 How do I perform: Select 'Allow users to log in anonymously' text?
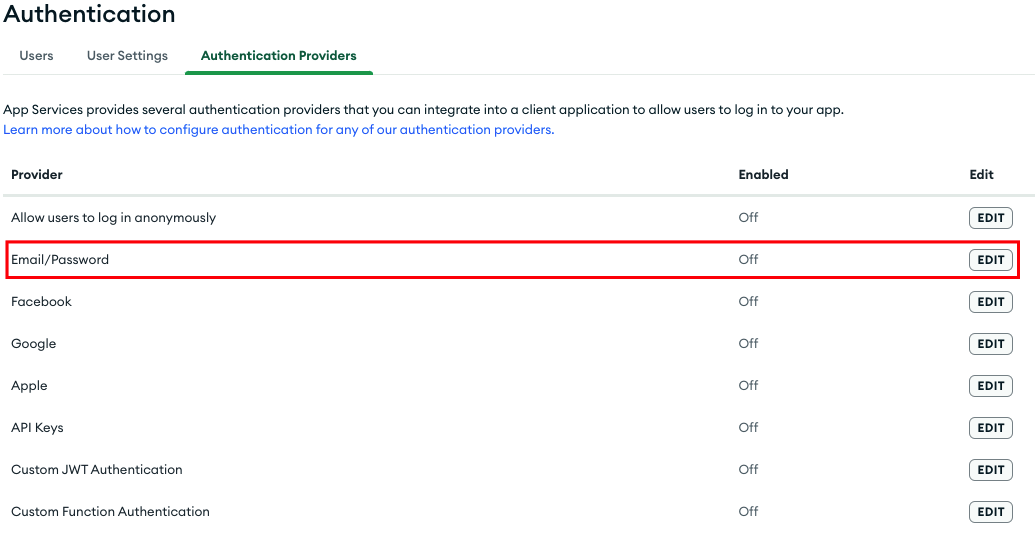(114, 218)
